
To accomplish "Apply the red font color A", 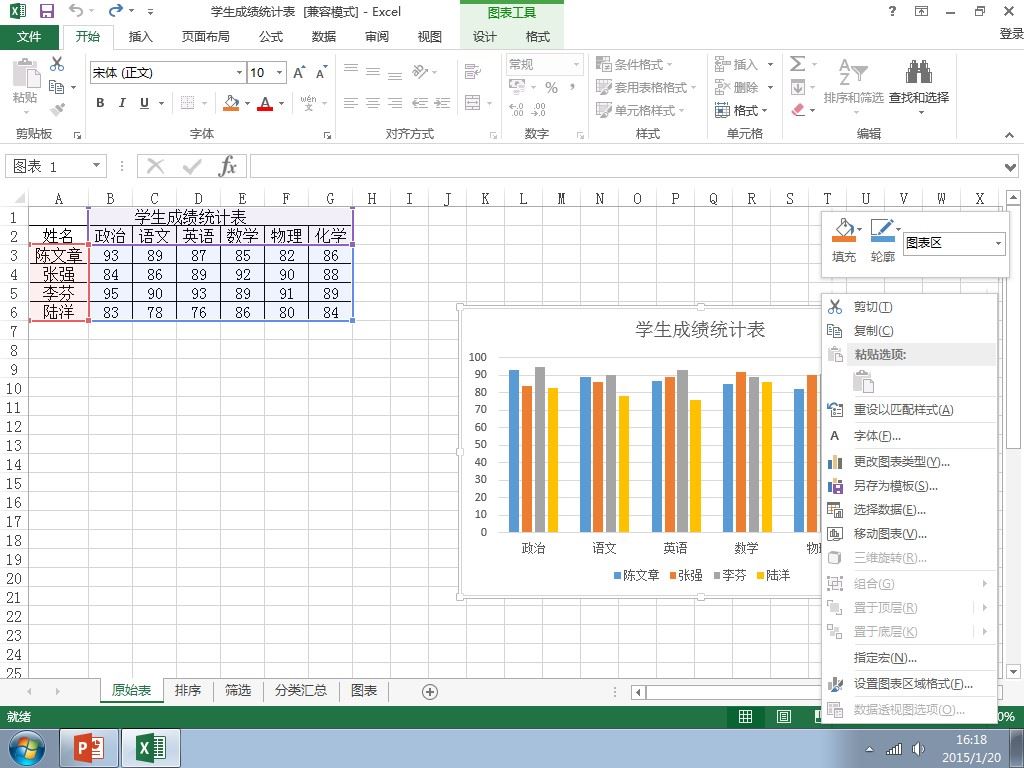I will 264,103.
